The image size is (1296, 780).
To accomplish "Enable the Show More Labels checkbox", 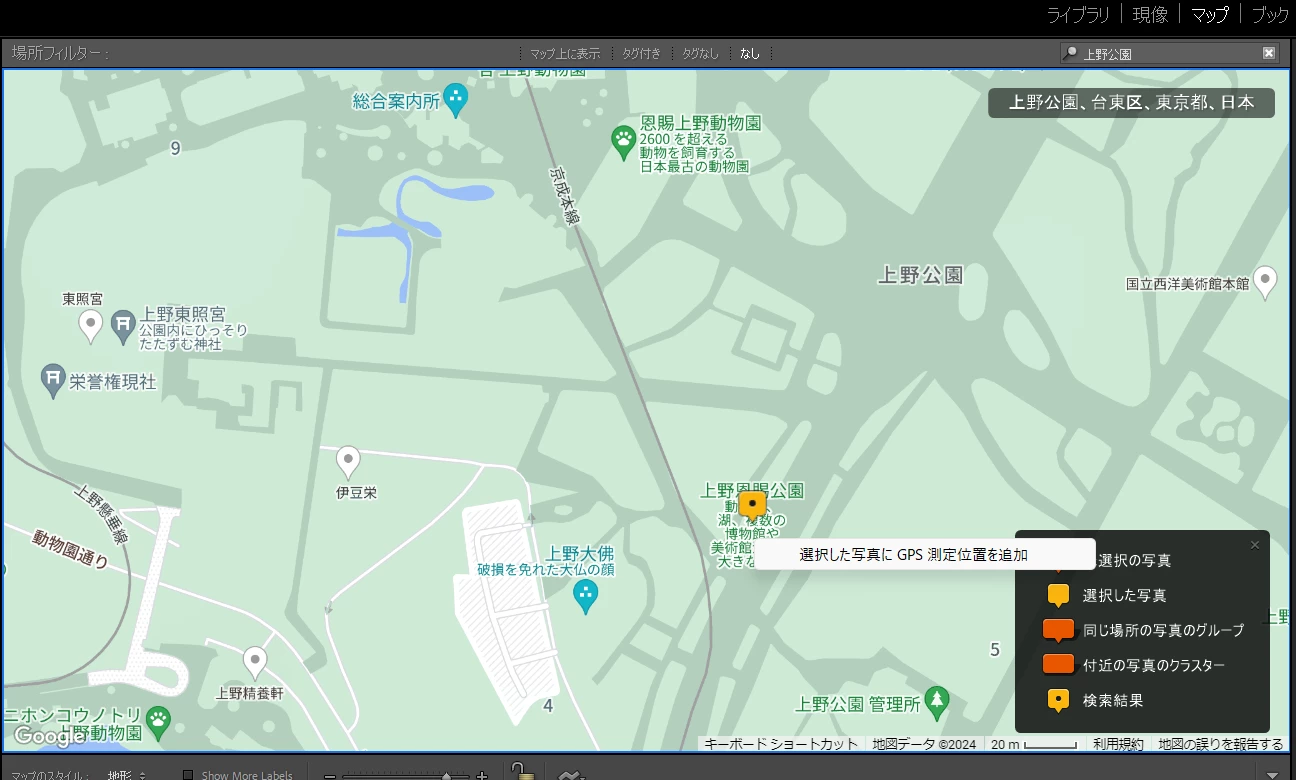I will coord(187,775).
